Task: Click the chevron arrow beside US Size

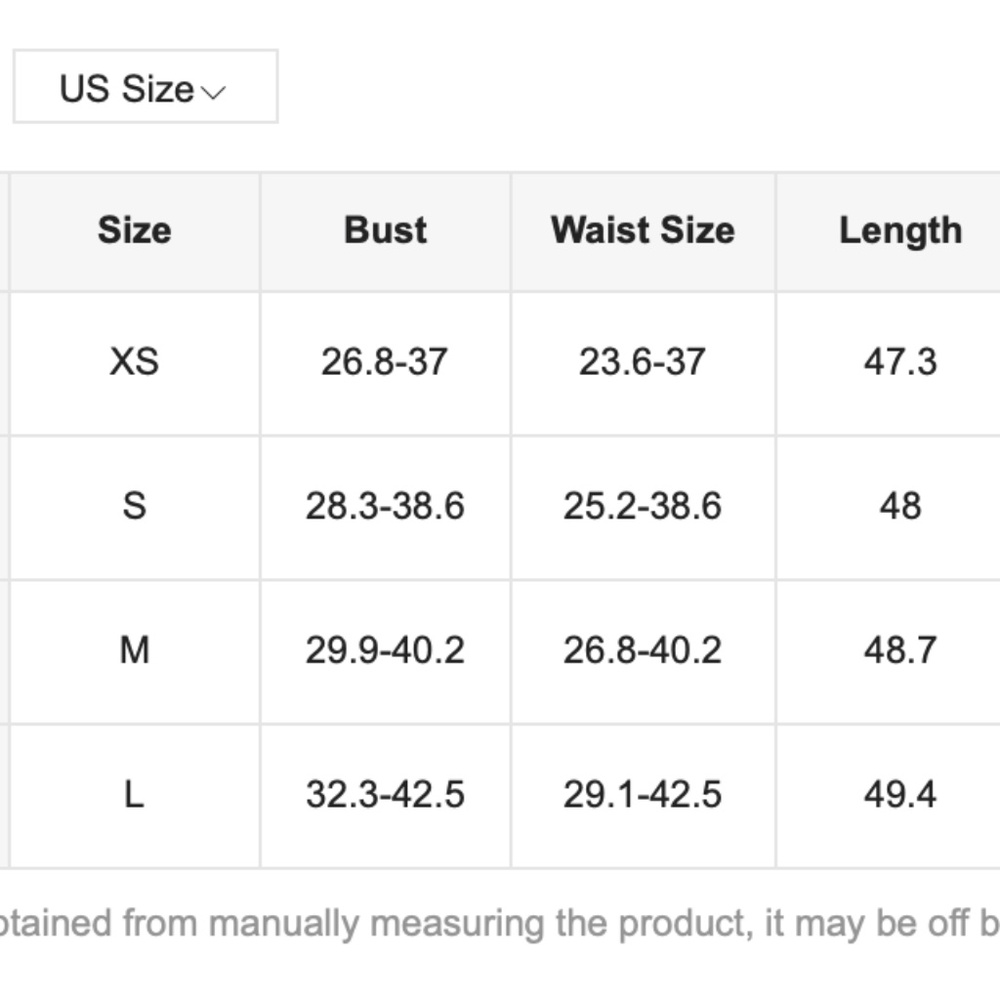Action: tap(213, 93)
